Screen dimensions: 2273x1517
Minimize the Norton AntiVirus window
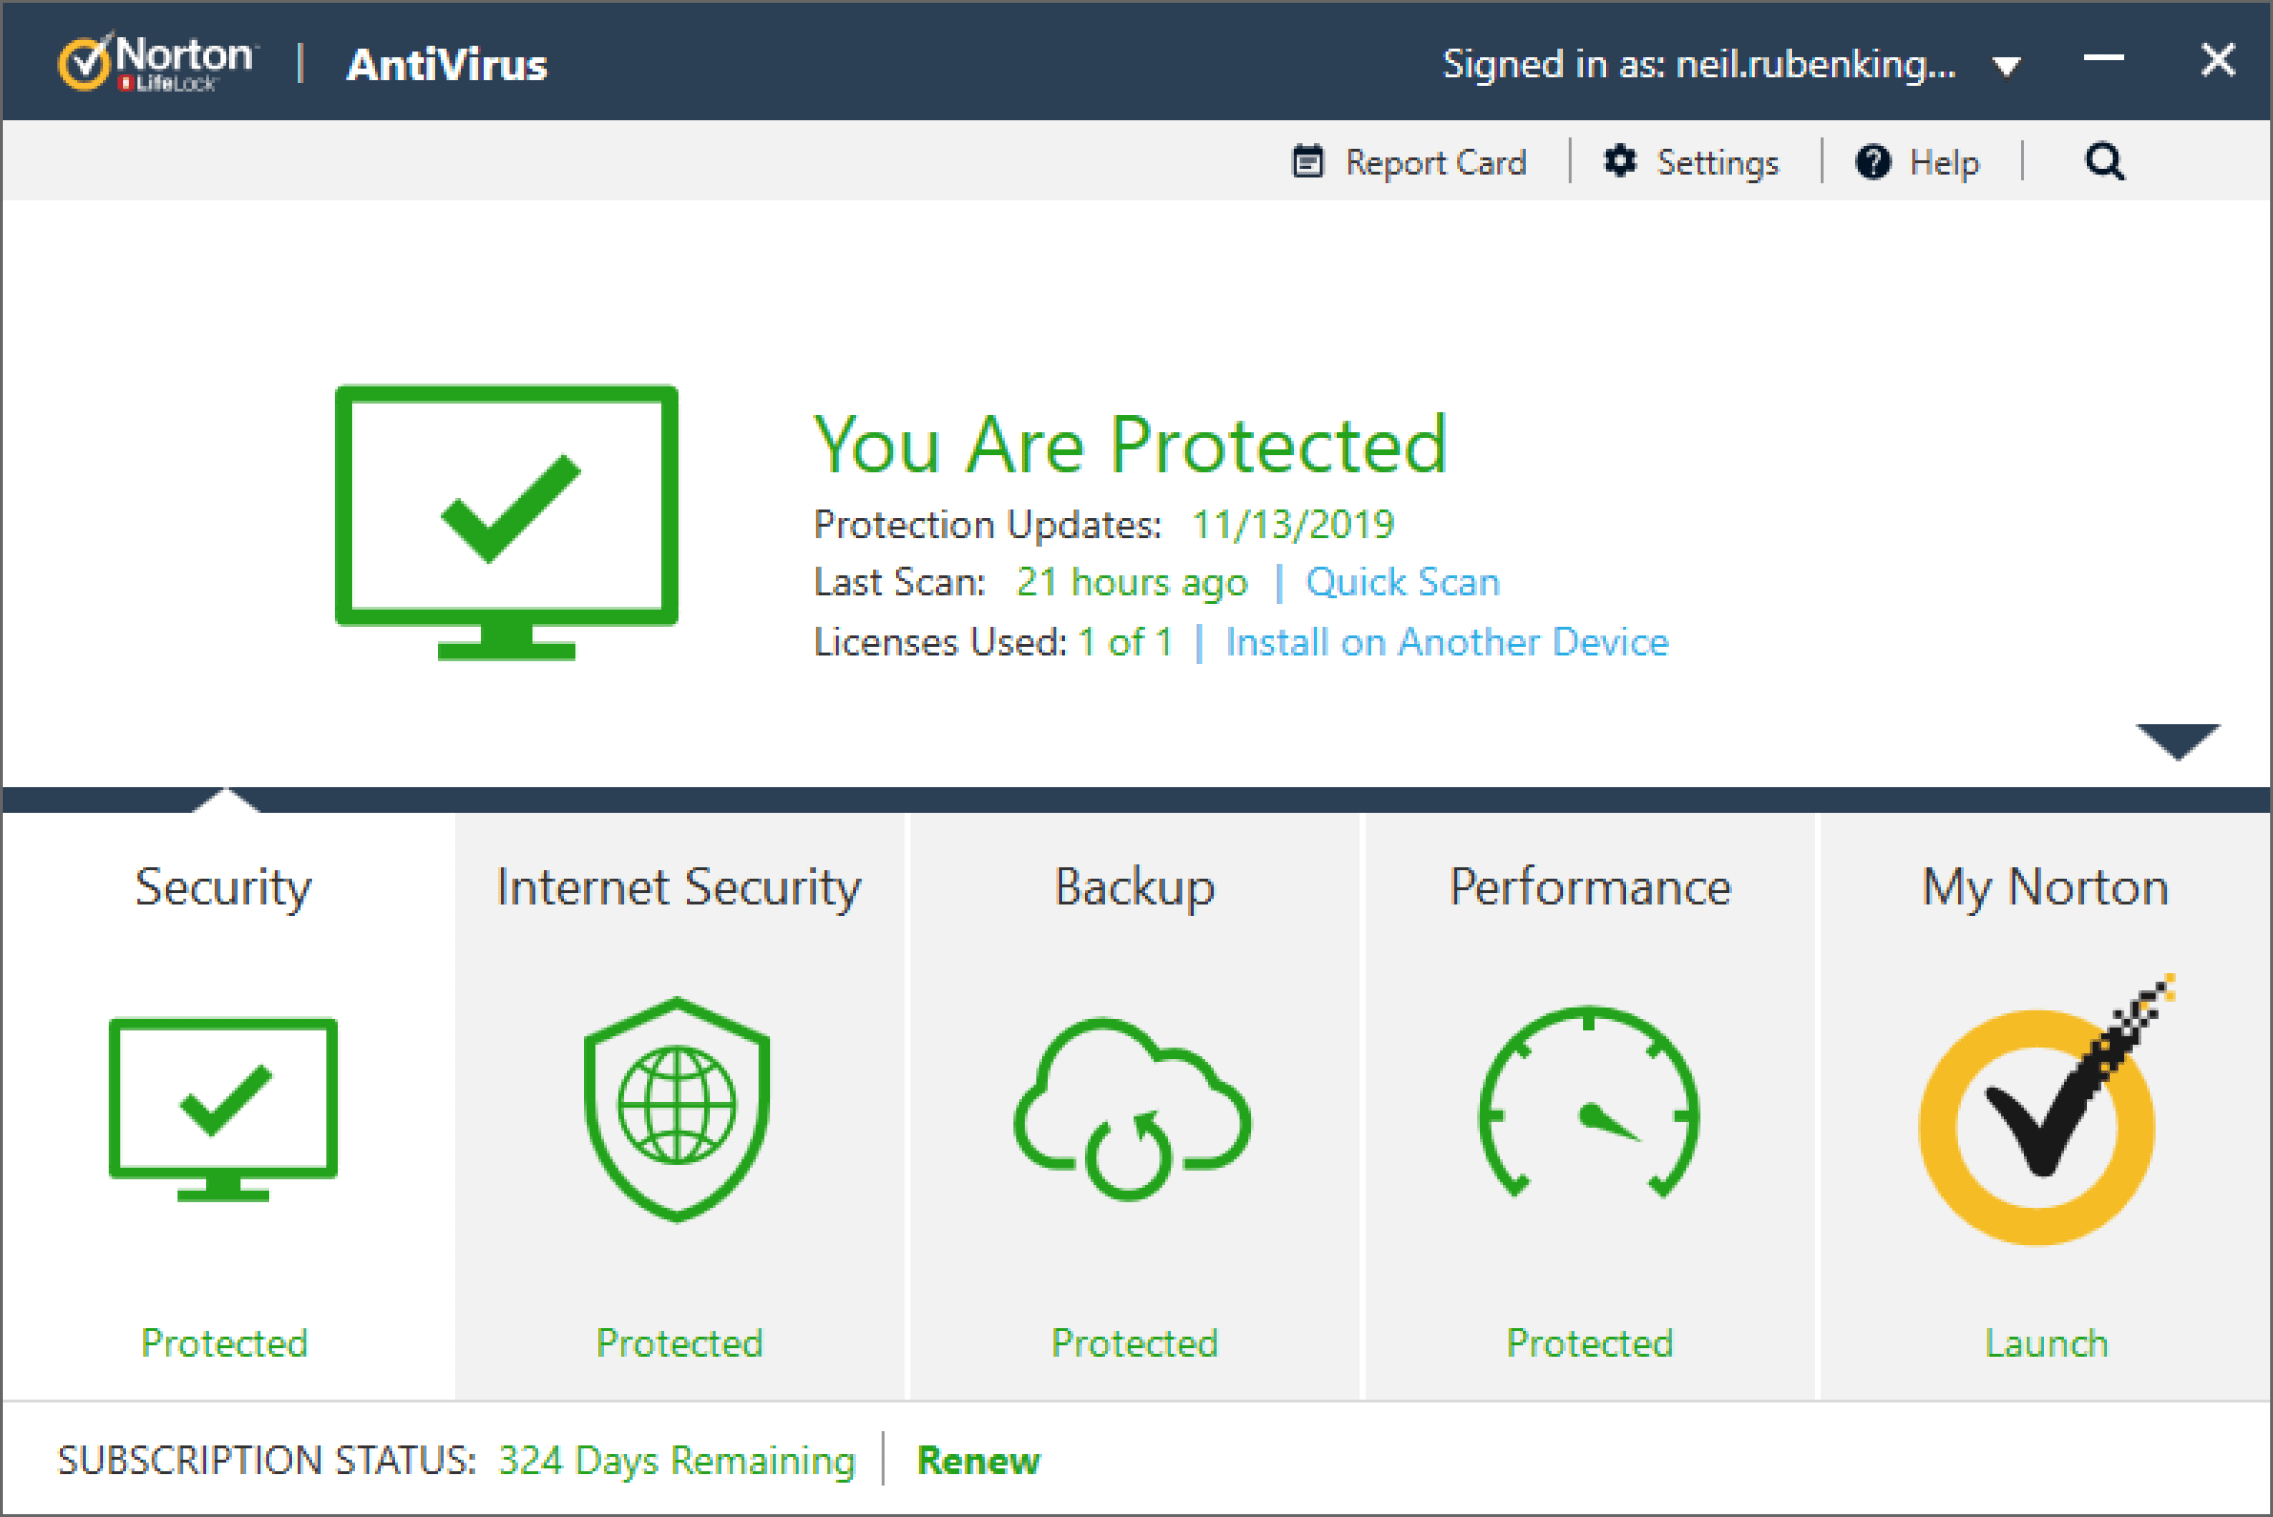point(2103,60)
